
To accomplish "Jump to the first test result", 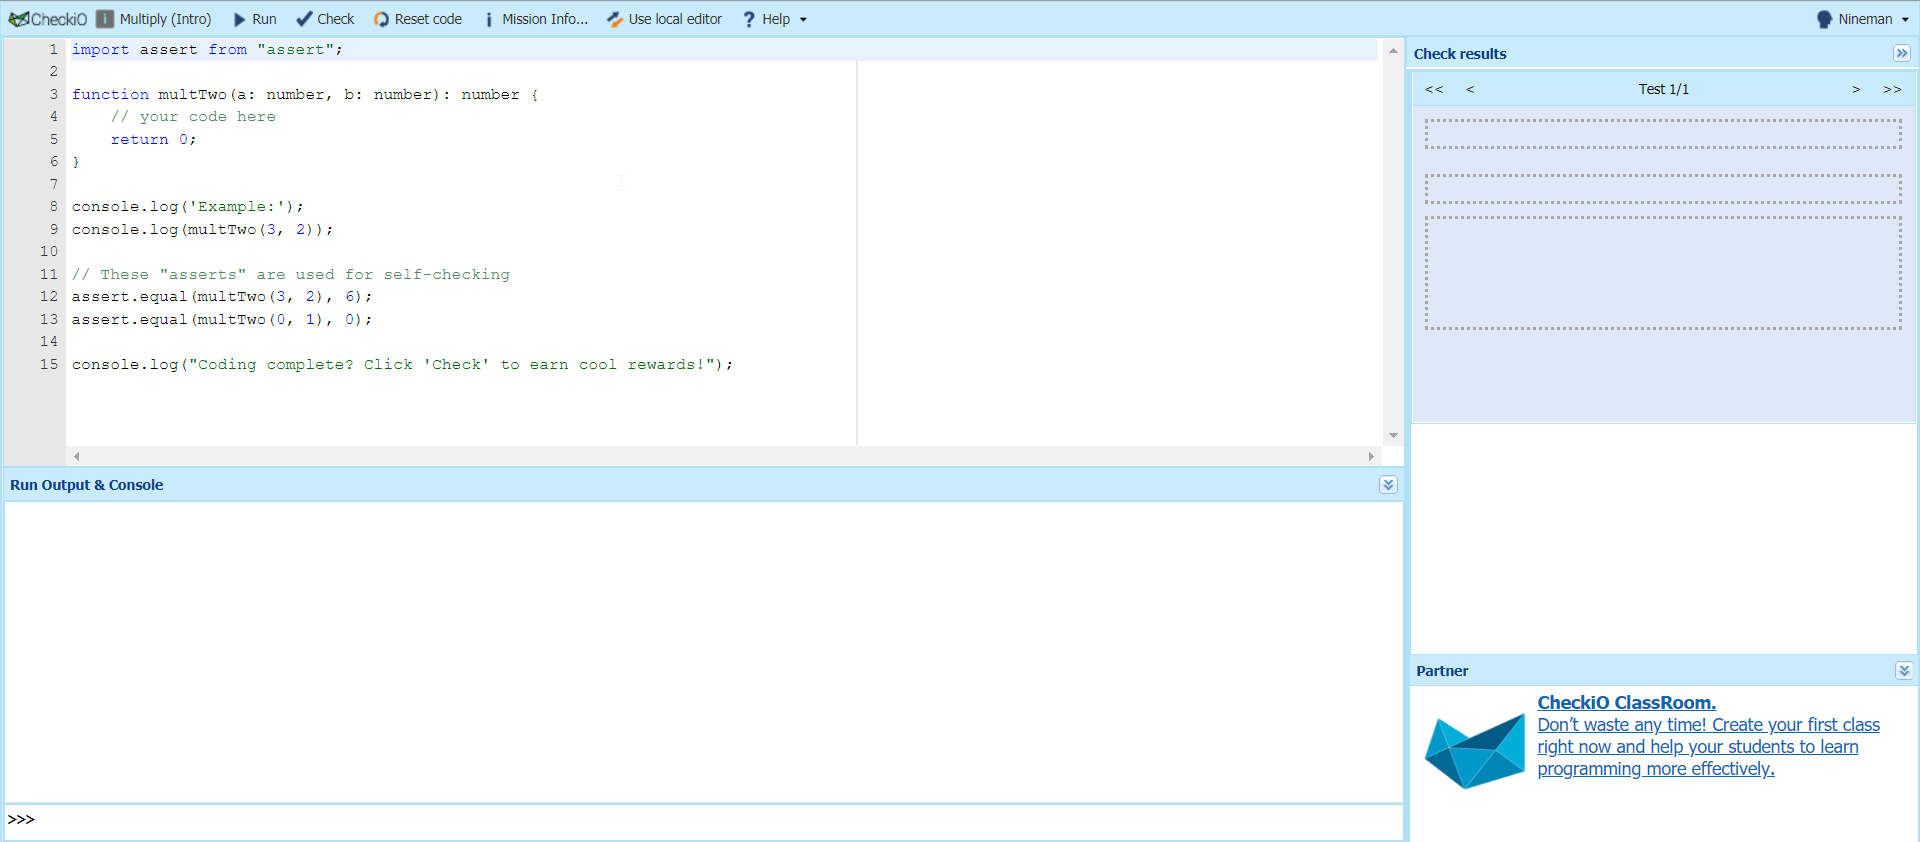I will point(1434,89).
